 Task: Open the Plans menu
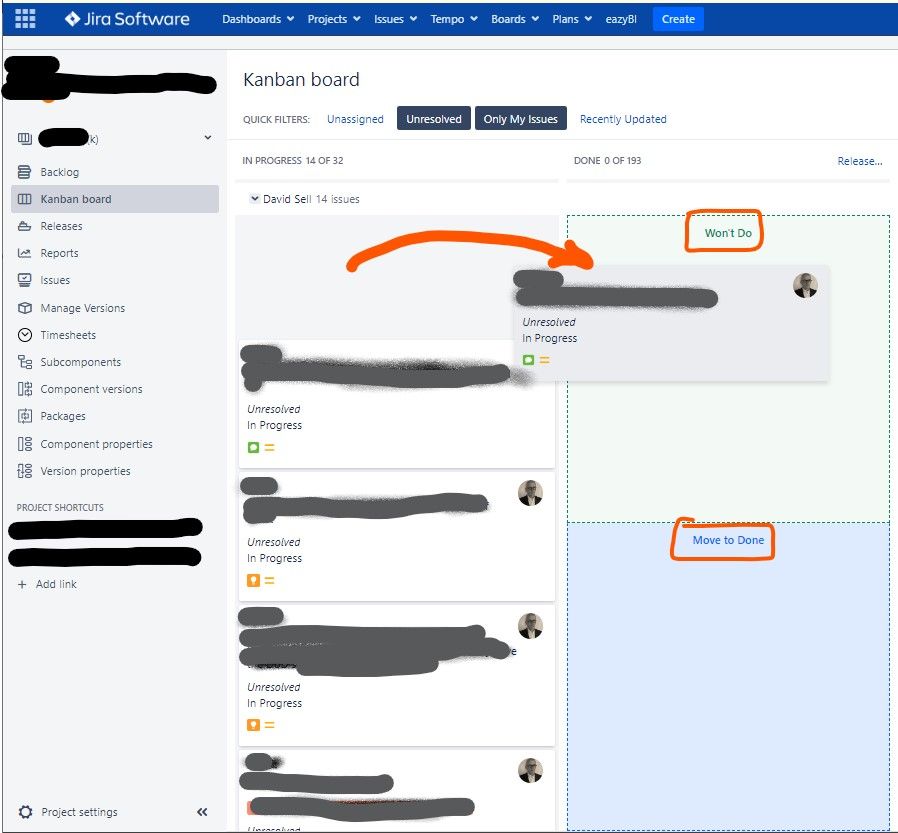[x=572, y=19]
